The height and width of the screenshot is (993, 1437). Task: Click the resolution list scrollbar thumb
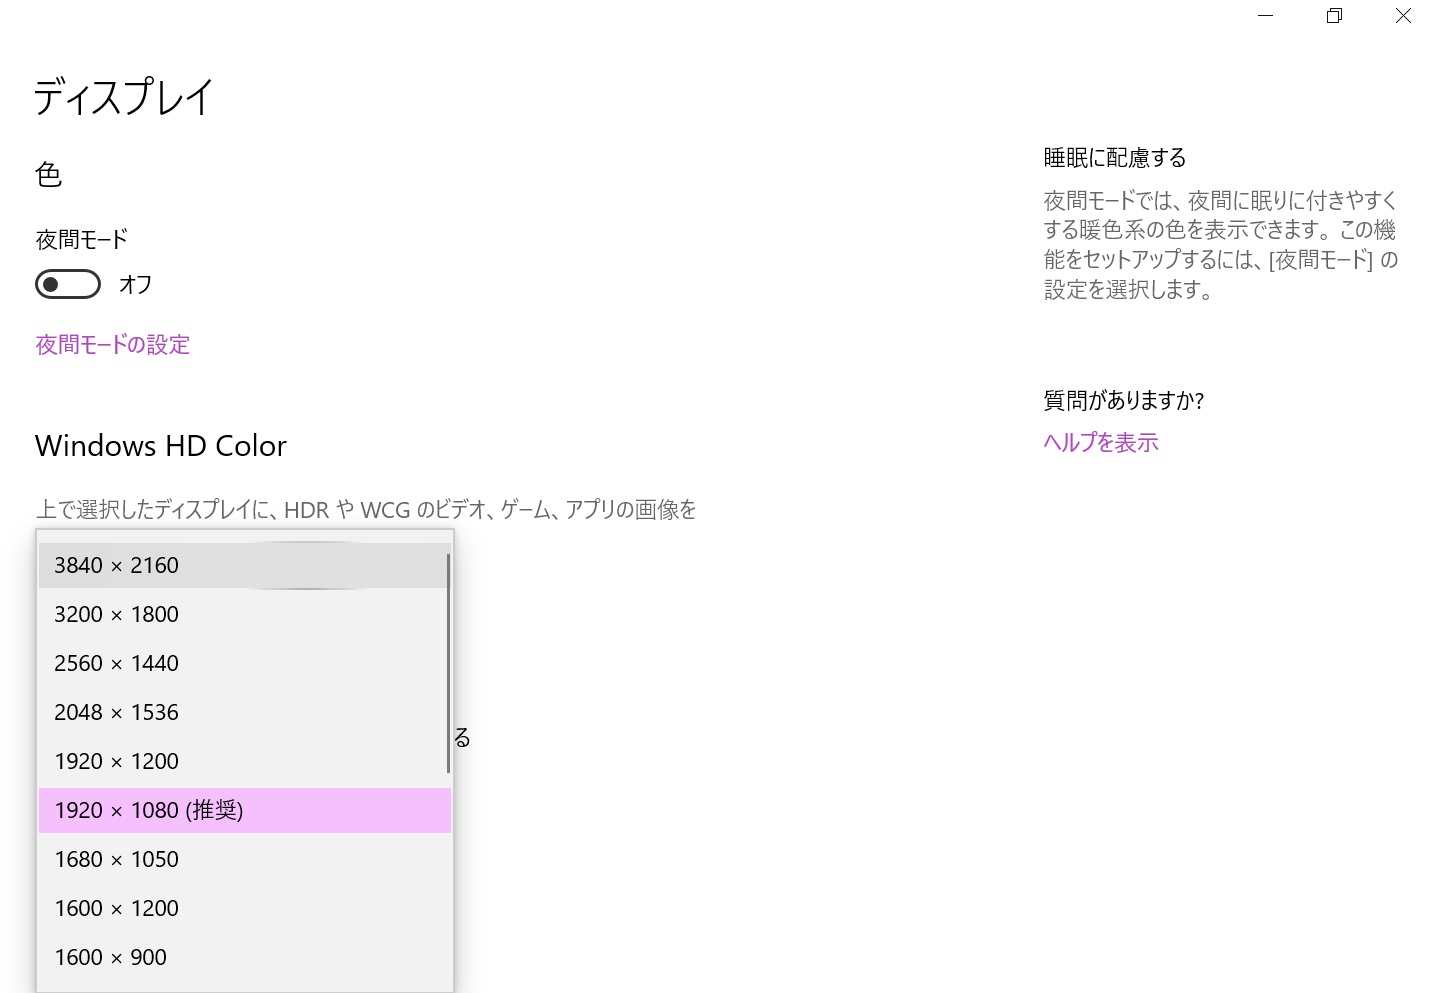coord(448,664)
